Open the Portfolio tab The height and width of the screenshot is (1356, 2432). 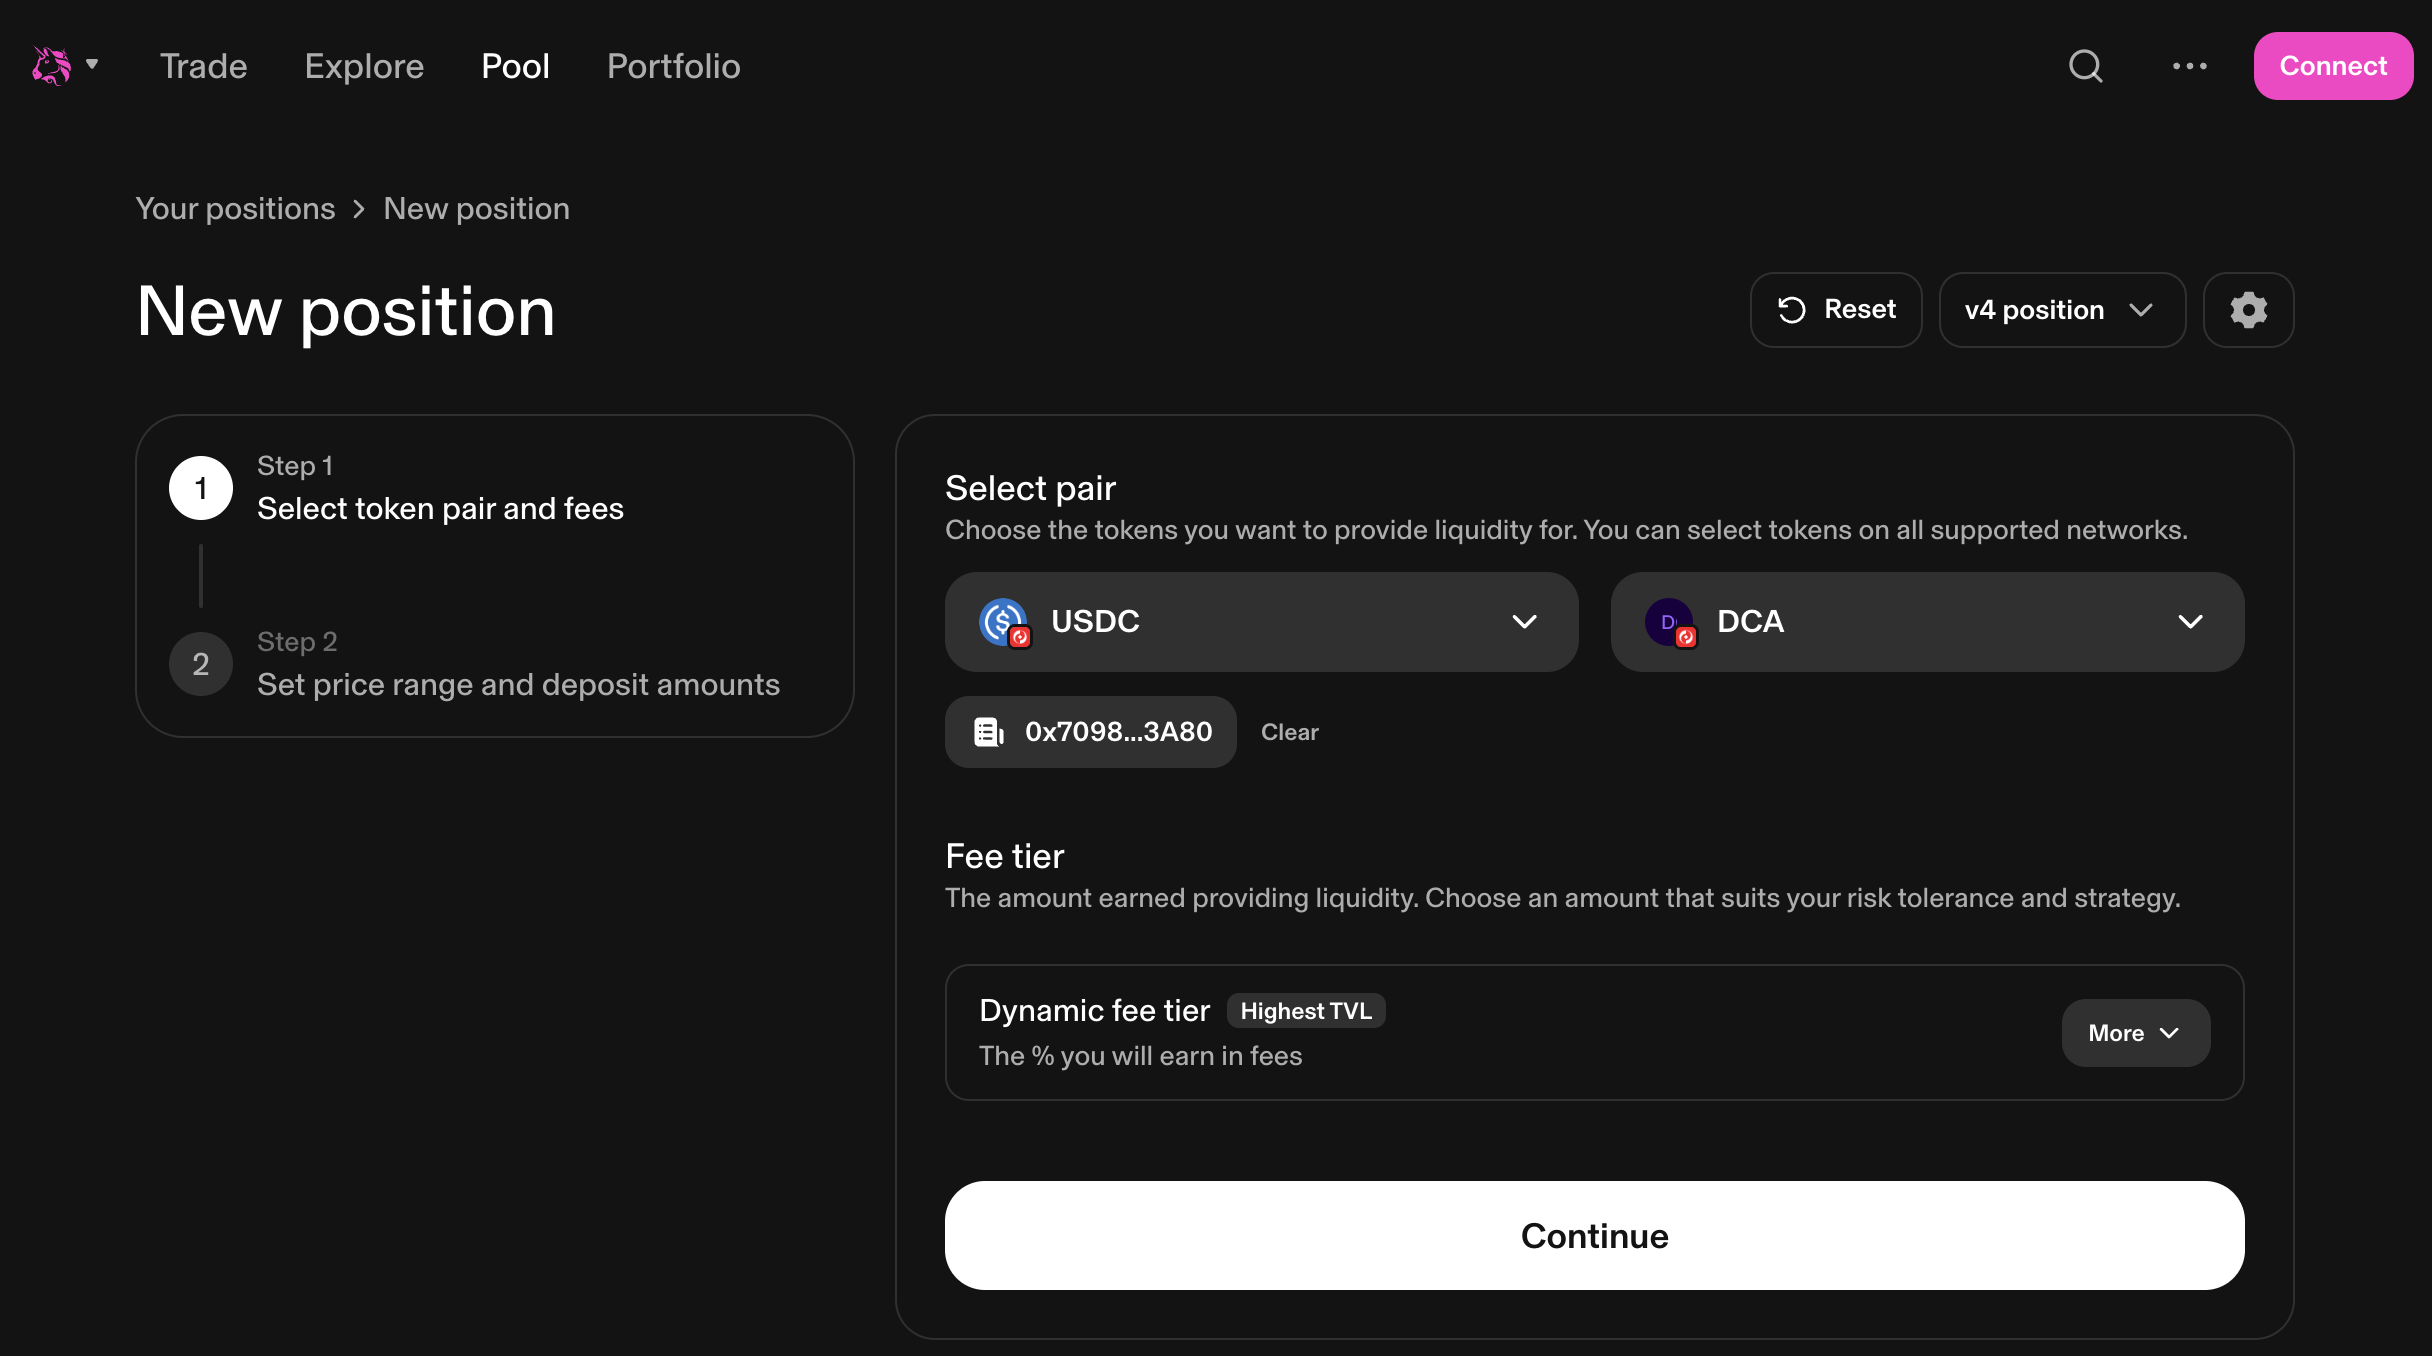[x=673, y=66]
